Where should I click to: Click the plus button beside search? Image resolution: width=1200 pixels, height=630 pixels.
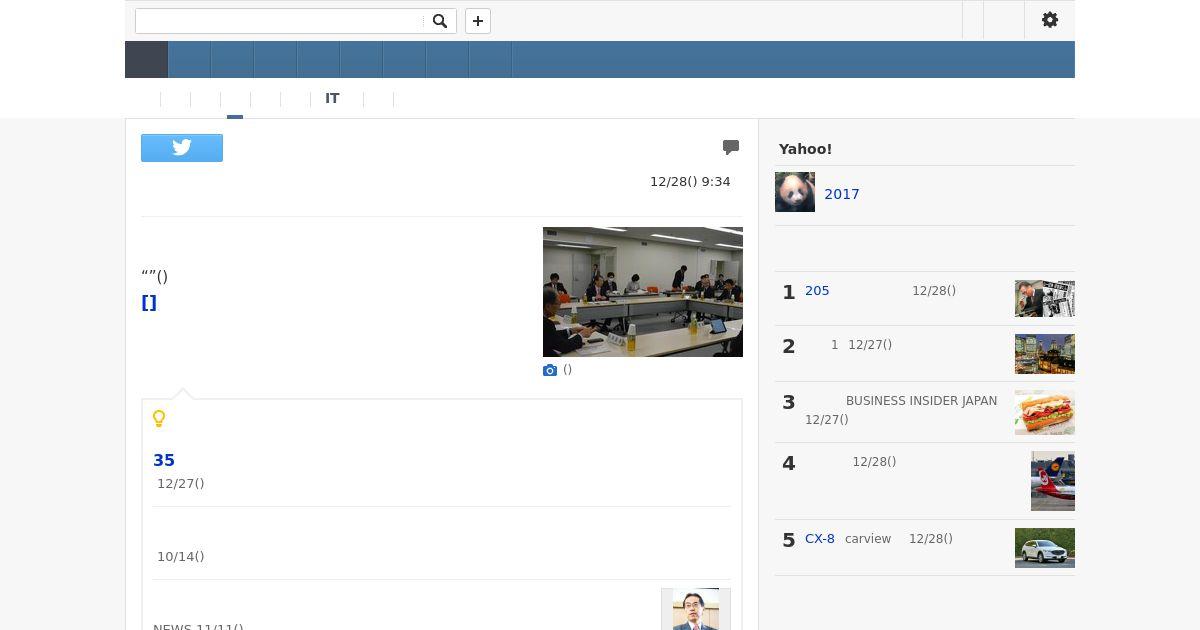[x=478, y=21]
